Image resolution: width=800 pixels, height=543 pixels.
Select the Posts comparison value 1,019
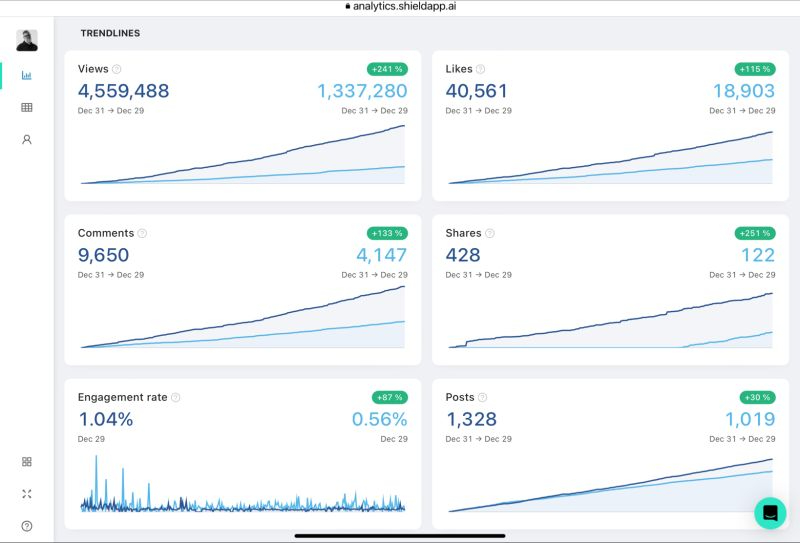(x=751, y=419)
